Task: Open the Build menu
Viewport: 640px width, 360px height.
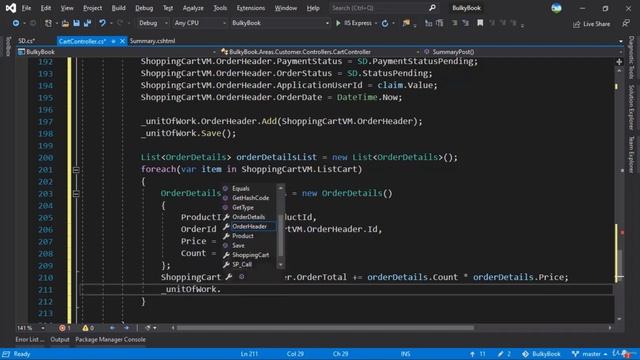Action: pos(118,8)
